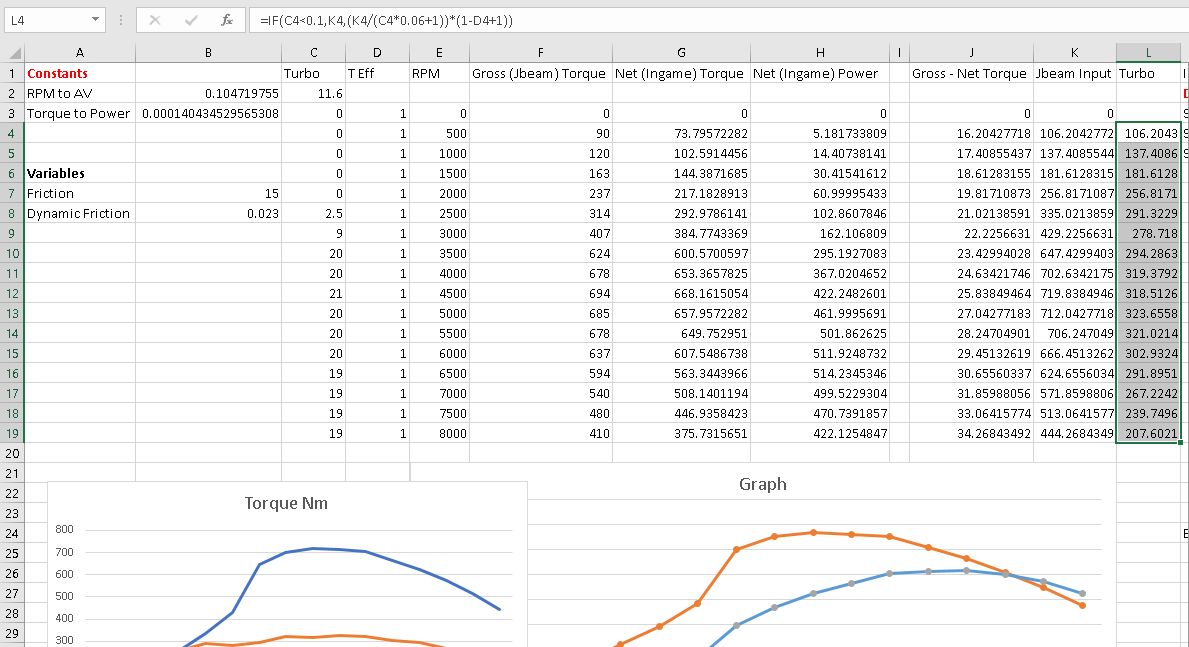Viewport: 1189px width, 647px height.
Task: Click the 'Gross (Jbeam) Torque' header cell
Action: tap(541, 74)
